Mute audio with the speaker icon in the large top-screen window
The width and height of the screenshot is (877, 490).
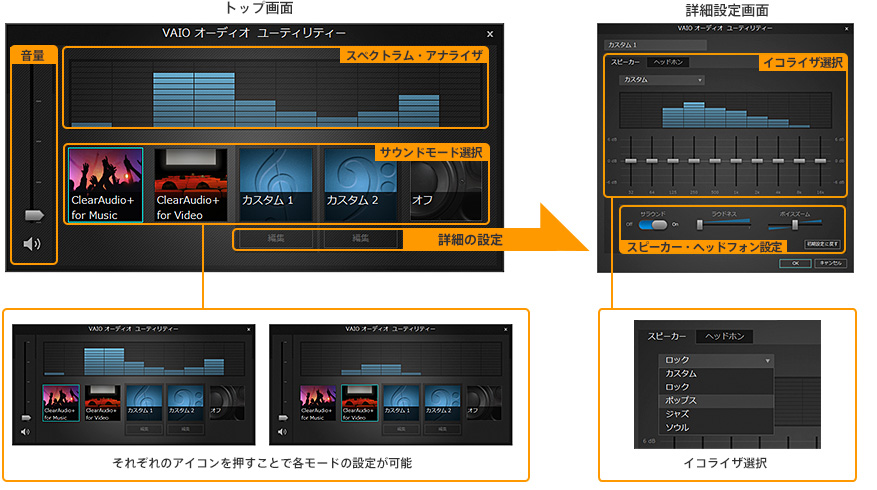pos(32,244)
